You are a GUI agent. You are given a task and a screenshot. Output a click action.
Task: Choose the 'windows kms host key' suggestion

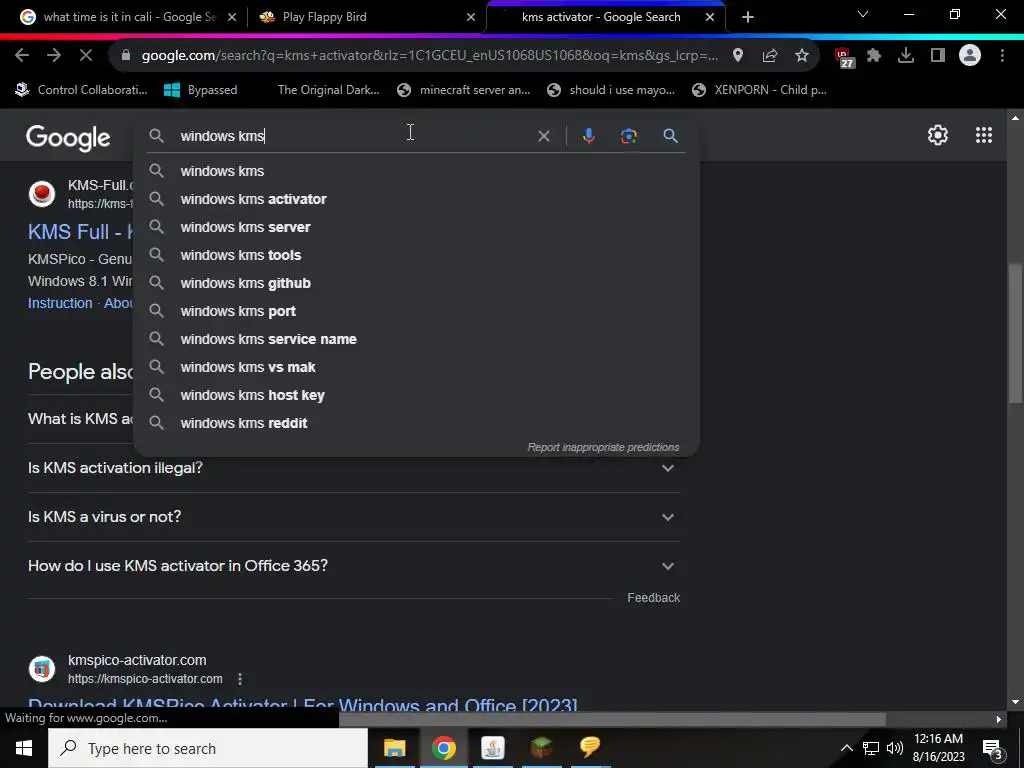coord(417,396)
